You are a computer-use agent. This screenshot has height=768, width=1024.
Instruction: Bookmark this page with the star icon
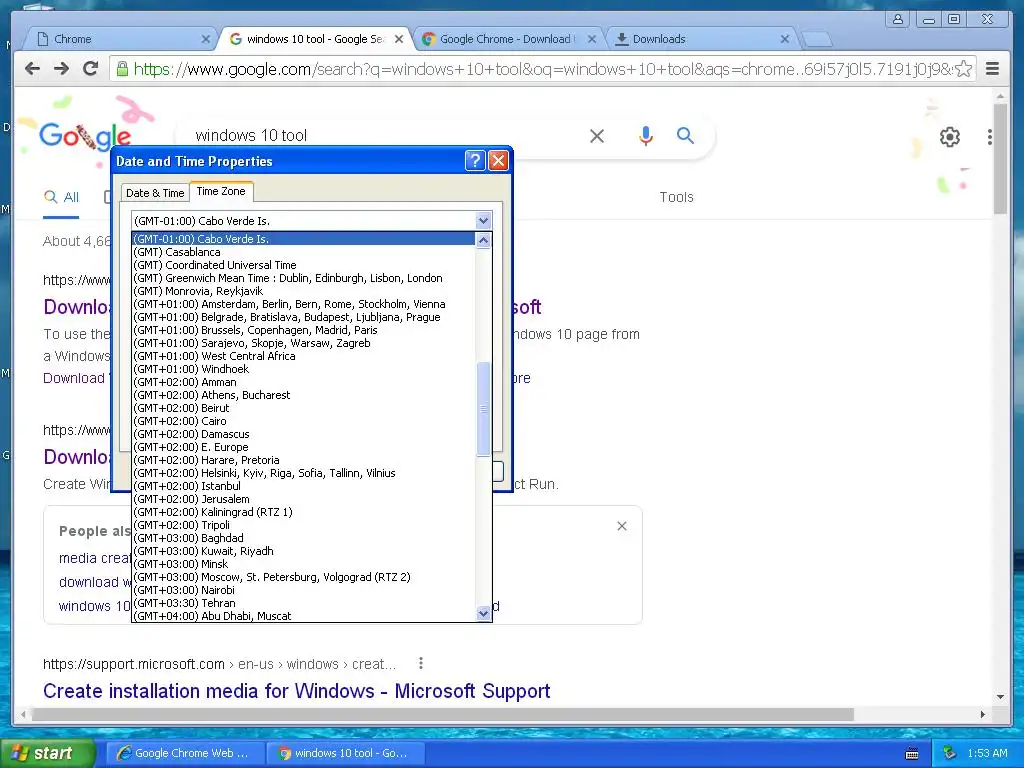(963, 69)
